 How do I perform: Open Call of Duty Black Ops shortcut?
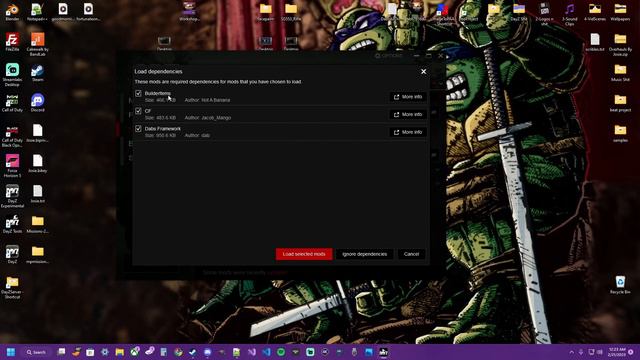pyautogui.click(x=12, y=137)
